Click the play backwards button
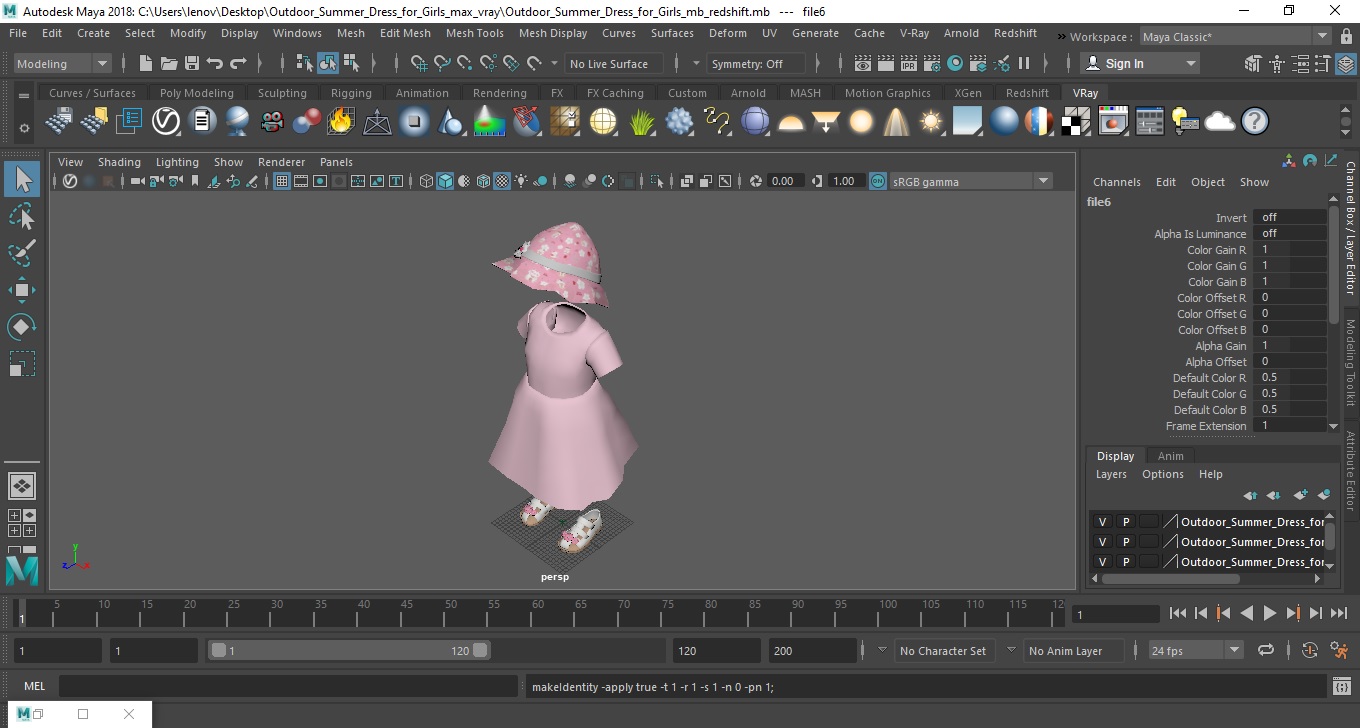 click(x=1246, y=613)
